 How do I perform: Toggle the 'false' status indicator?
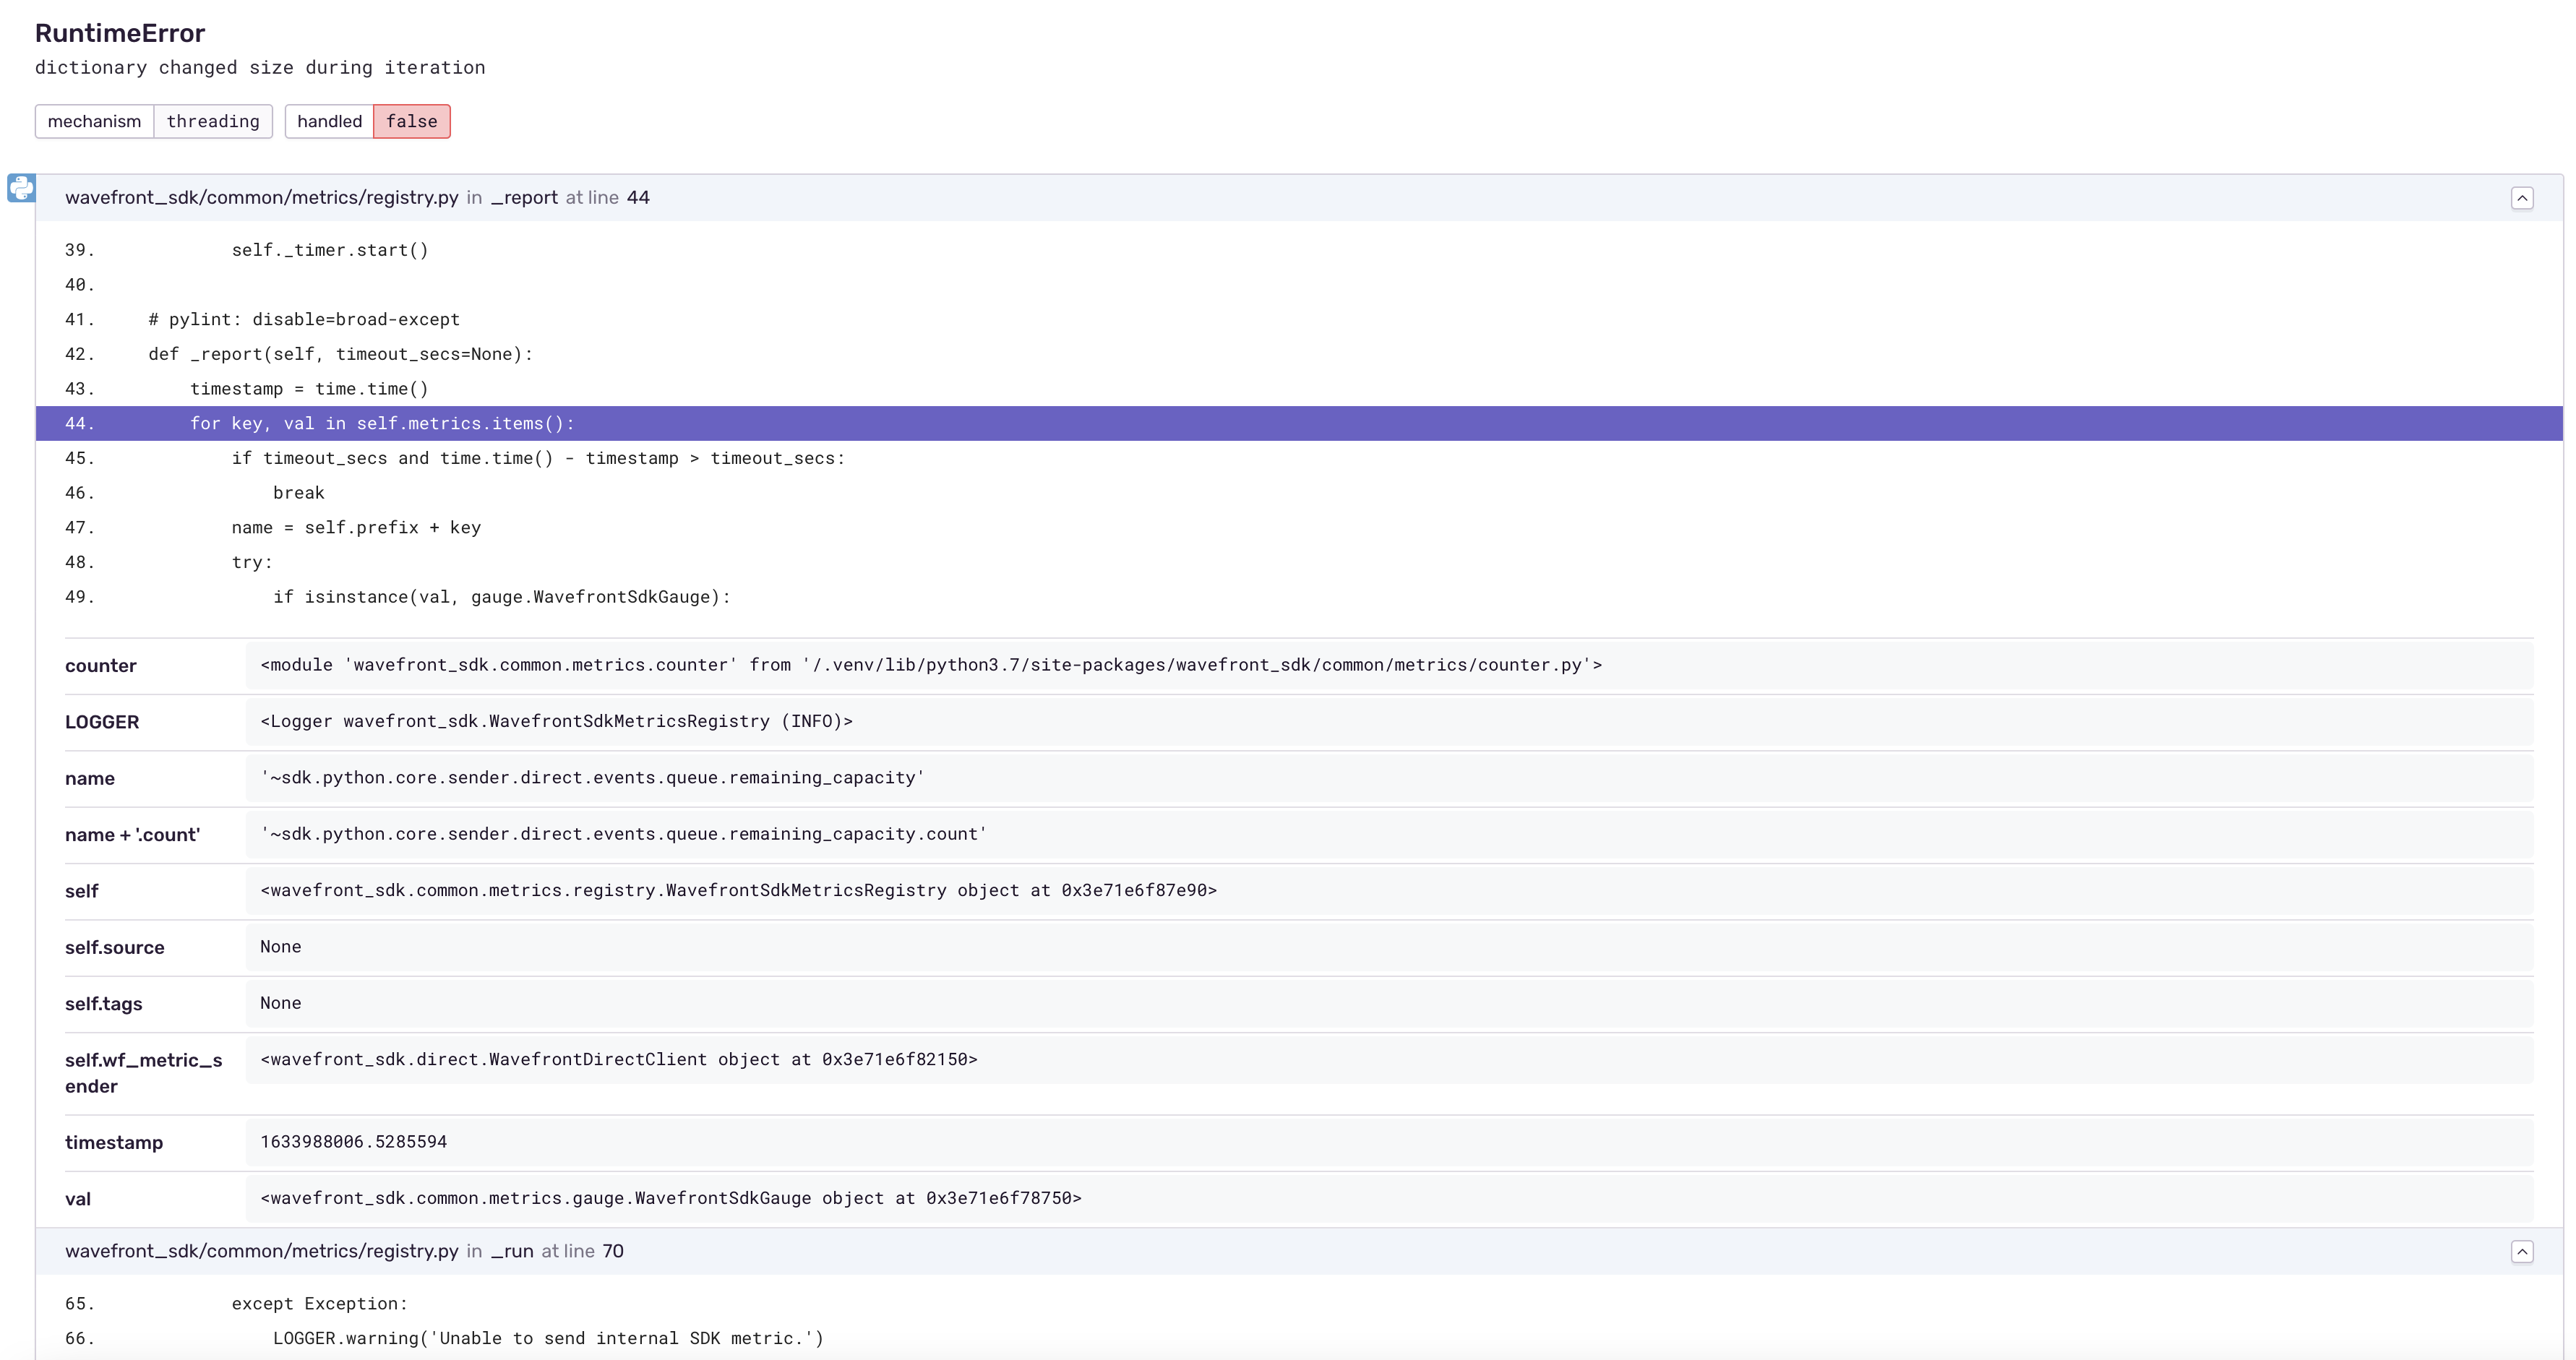411,121
